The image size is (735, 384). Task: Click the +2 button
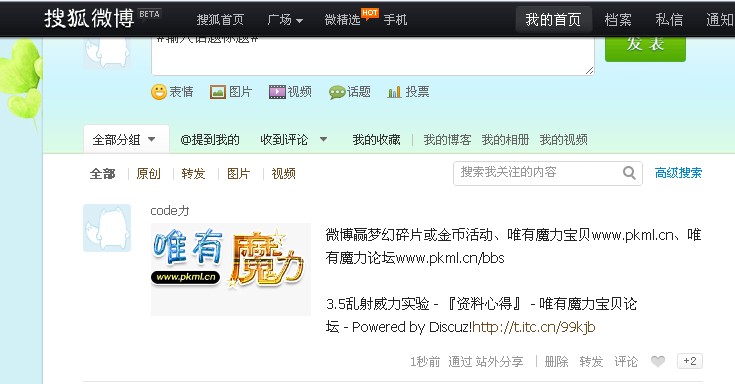tap(690, 361)
